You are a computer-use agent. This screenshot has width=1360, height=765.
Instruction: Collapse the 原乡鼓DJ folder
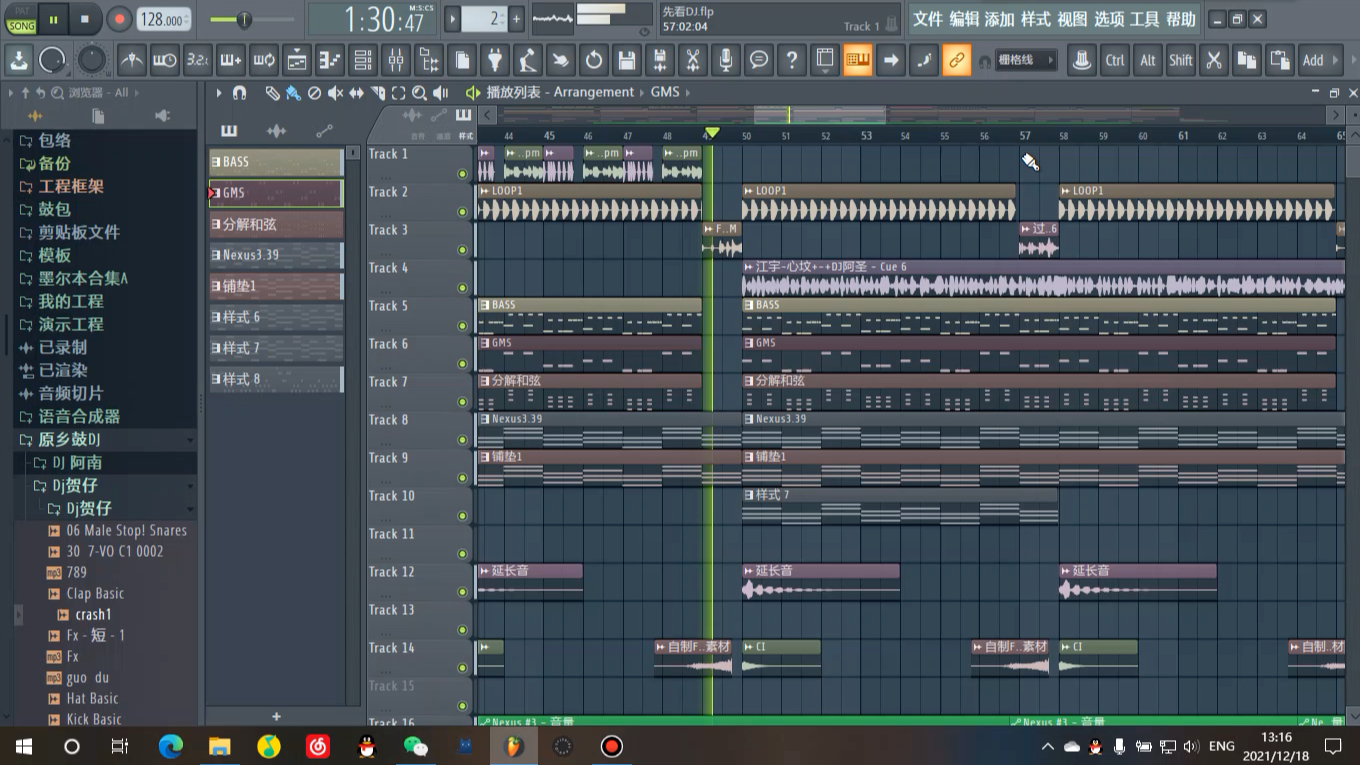tap(190, 440)
